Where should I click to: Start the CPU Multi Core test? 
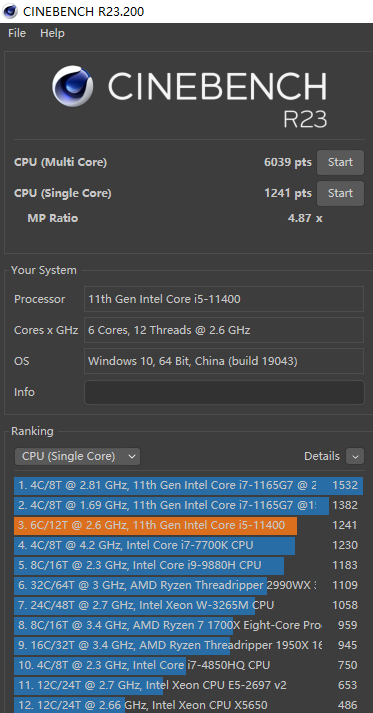(x=340, y=162)
